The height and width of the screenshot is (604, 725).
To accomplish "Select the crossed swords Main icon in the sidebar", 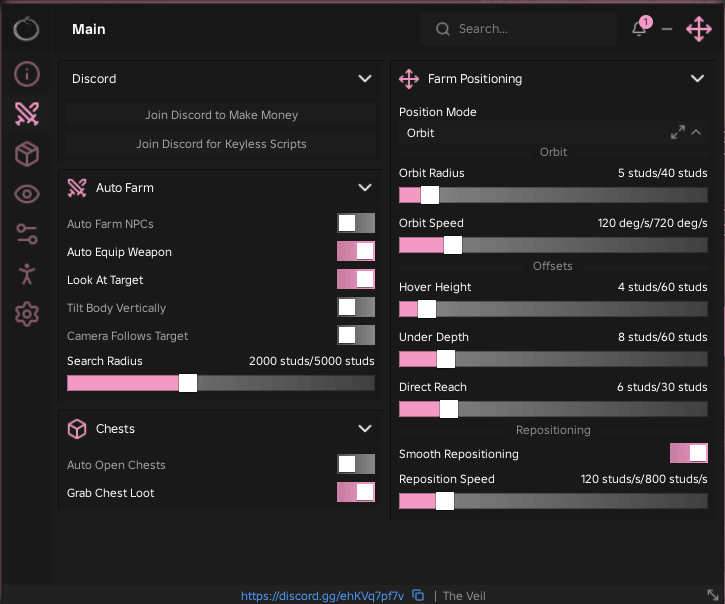I will click(27, 114).
